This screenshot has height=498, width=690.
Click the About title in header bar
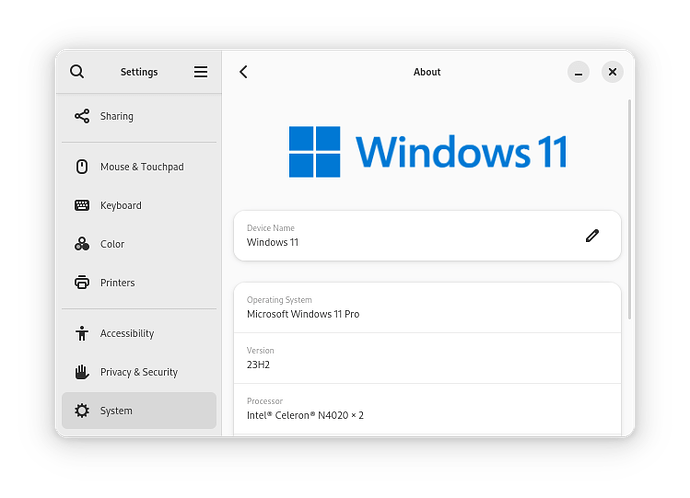(x=427, y=72)
